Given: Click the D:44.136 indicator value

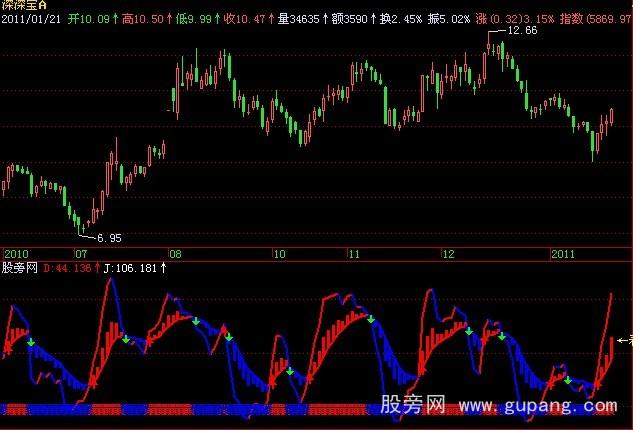Looking at the screenshot, I should point(65,268).
